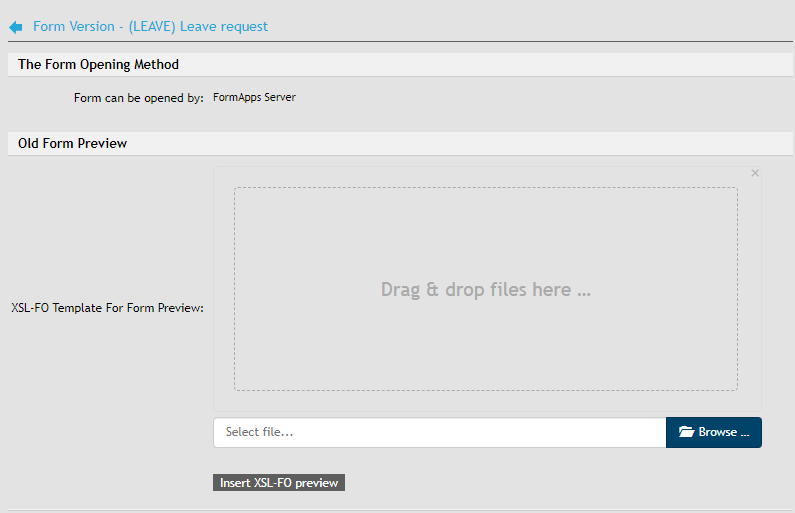Select the Old Form Preview section header
This screenshot has height=513, width=795.
pyautogui.click(x=72, y=143)
